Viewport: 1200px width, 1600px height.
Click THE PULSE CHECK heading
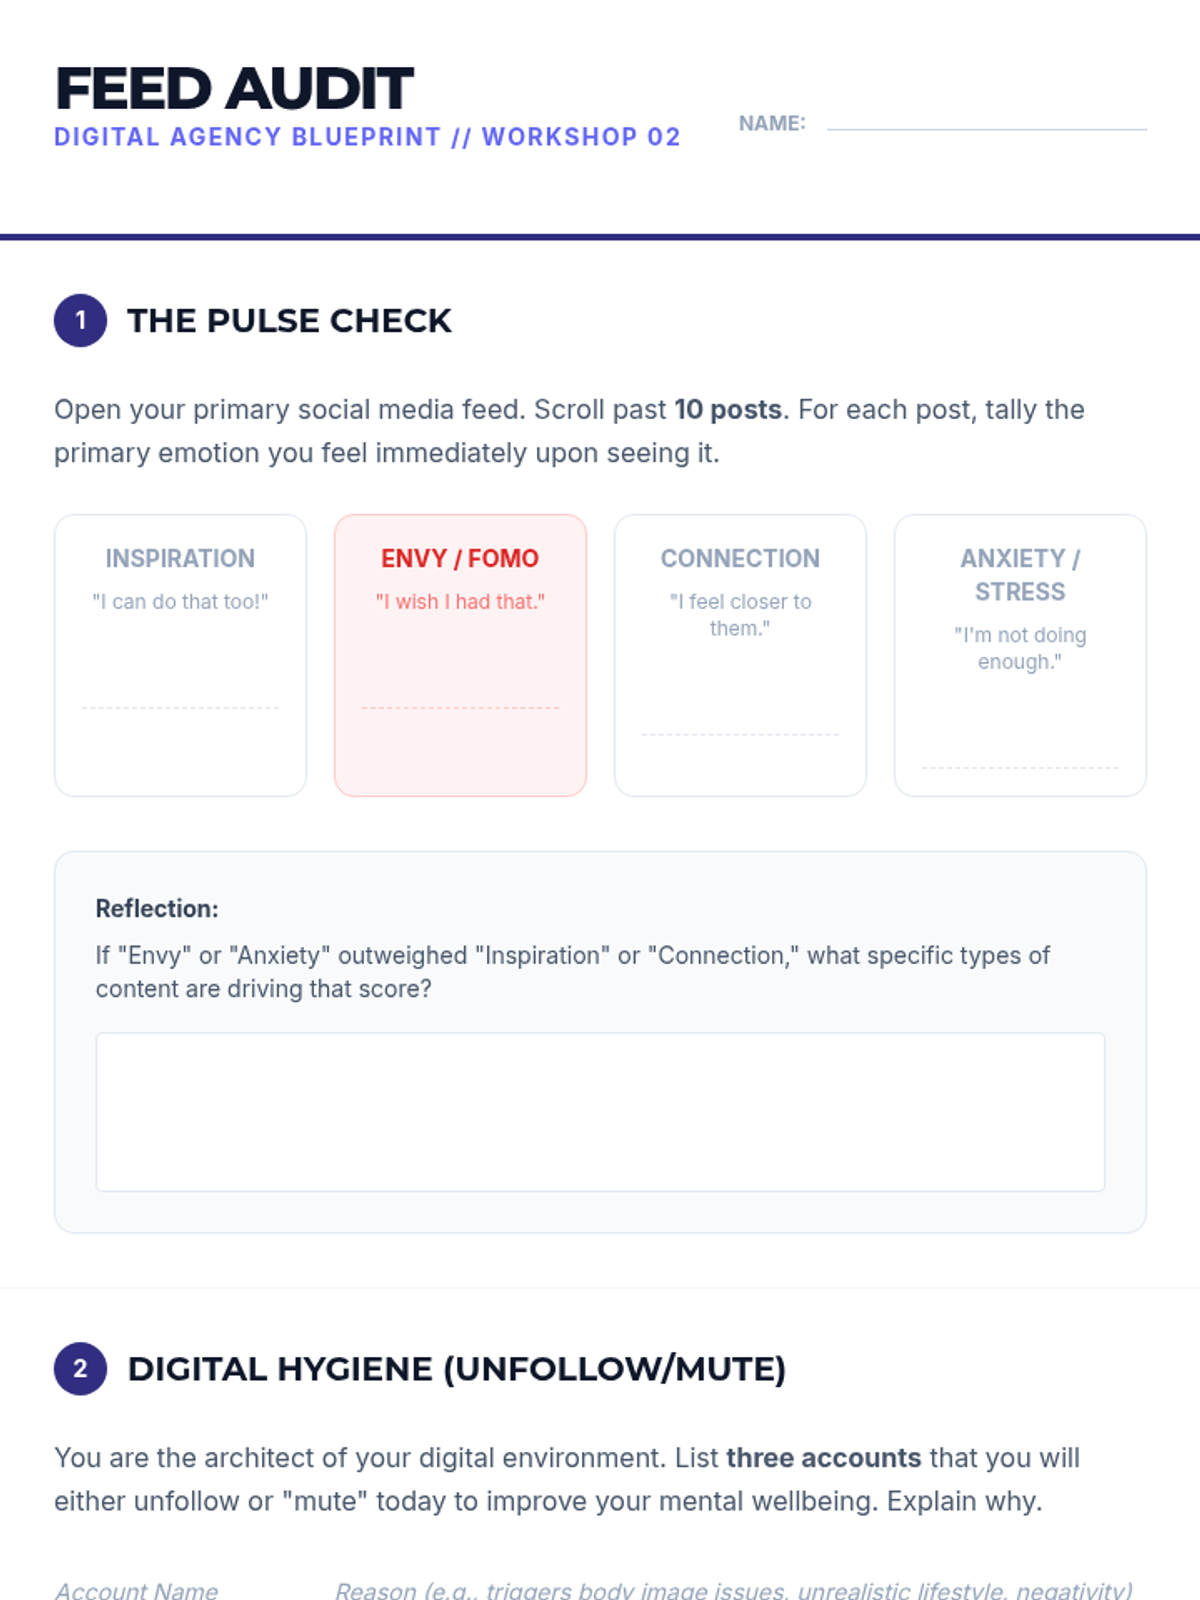click(289, 321)
